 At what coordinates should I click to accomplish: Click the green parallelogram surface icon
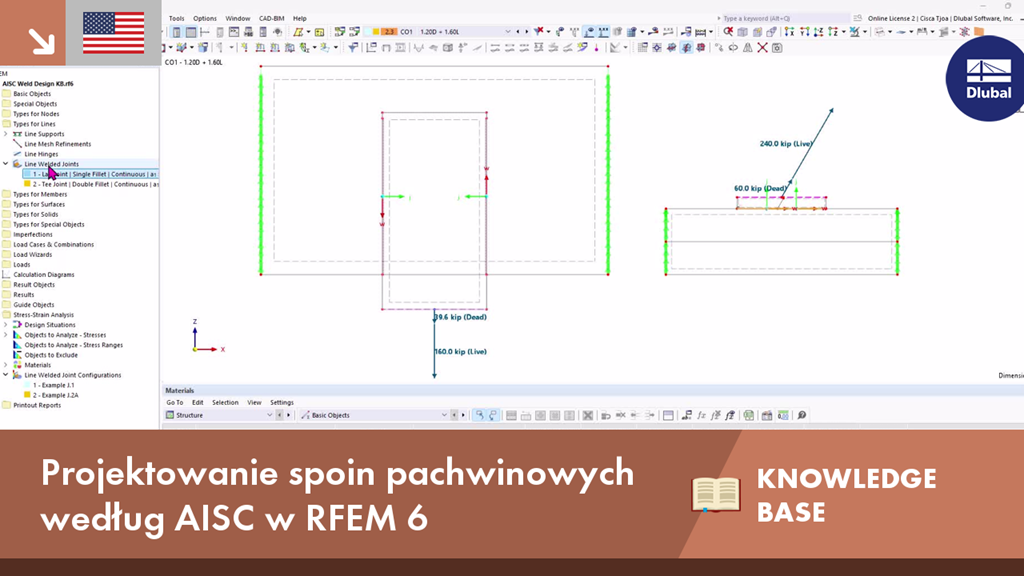tap(298, 32)
